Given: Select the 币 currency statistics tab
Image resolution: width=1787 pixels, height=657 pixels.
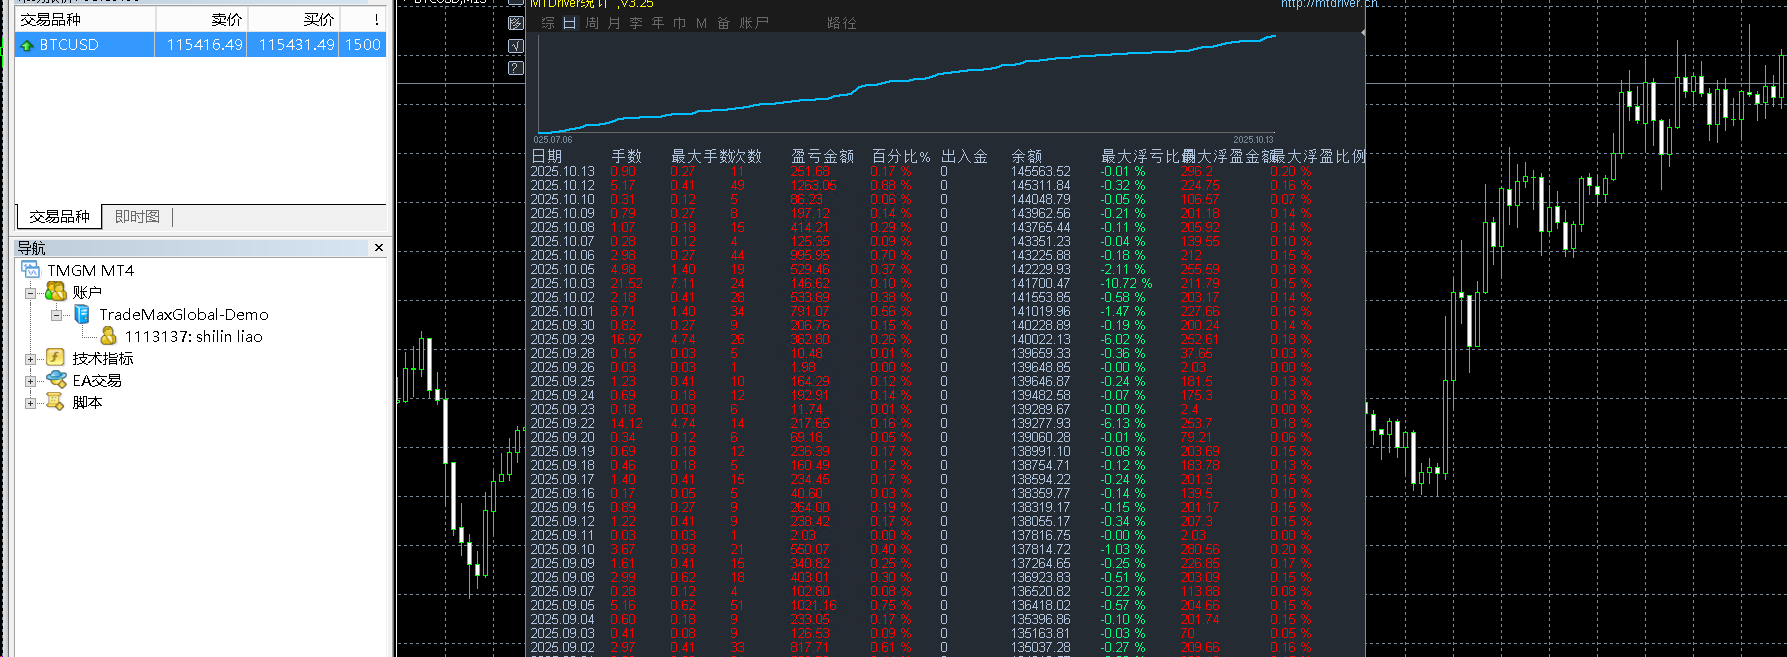Looking at the screenshot, I should click(680, 23).
